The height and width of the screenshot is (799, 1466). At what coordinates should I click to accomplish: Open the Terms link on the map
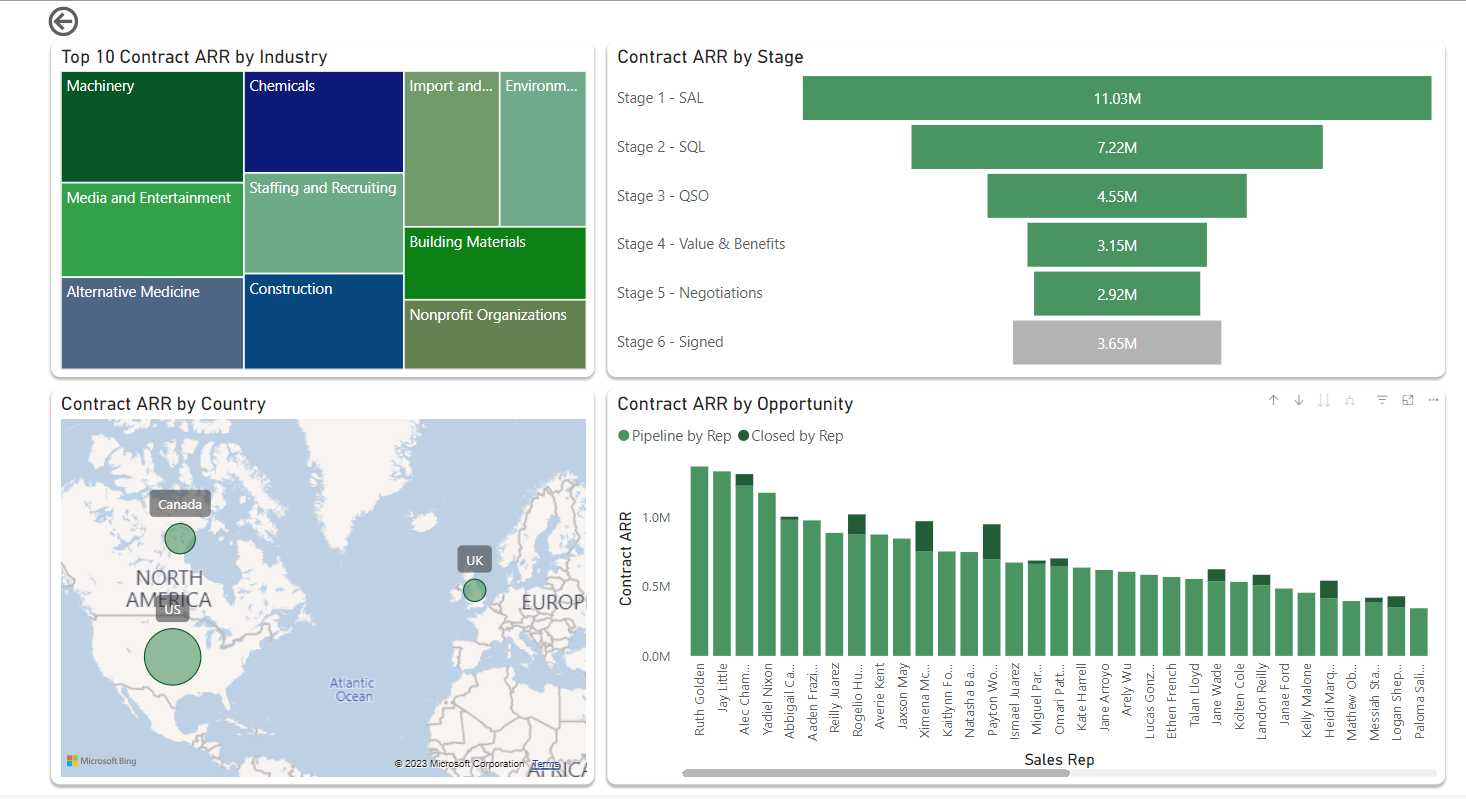point(546,764)
